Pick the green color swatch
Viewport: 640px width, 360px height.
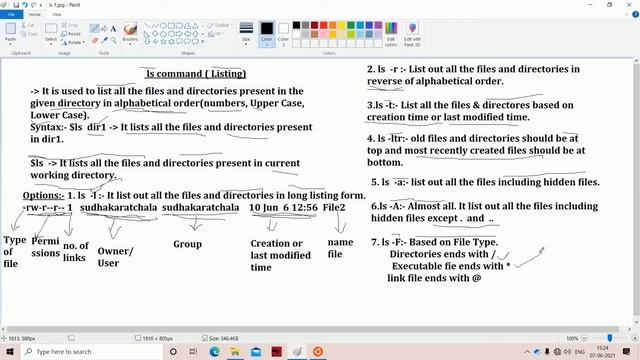(351, 25)
